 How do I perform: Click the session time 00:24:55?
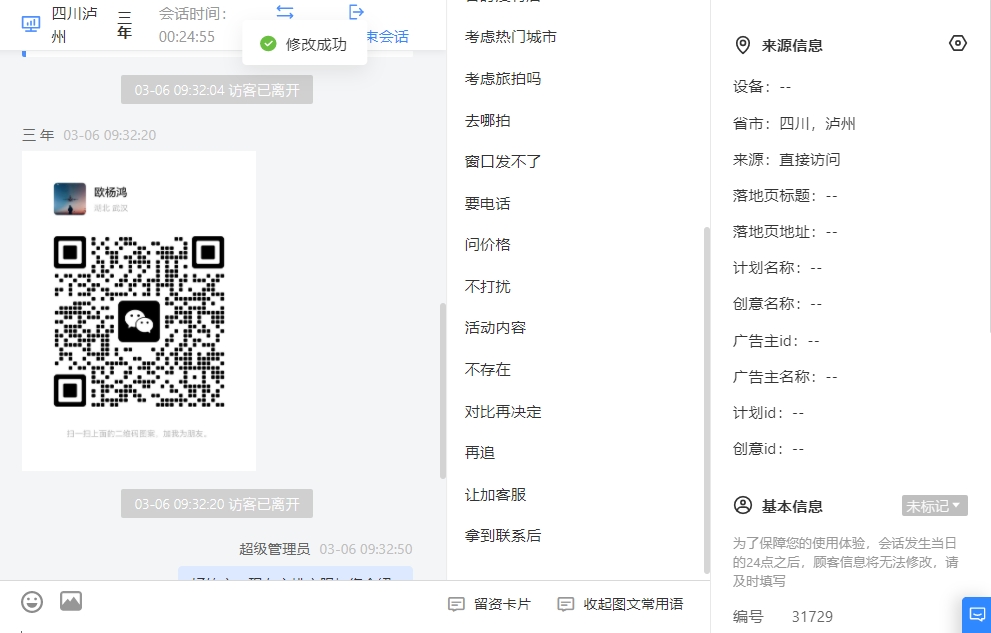(x=187, y=37)
